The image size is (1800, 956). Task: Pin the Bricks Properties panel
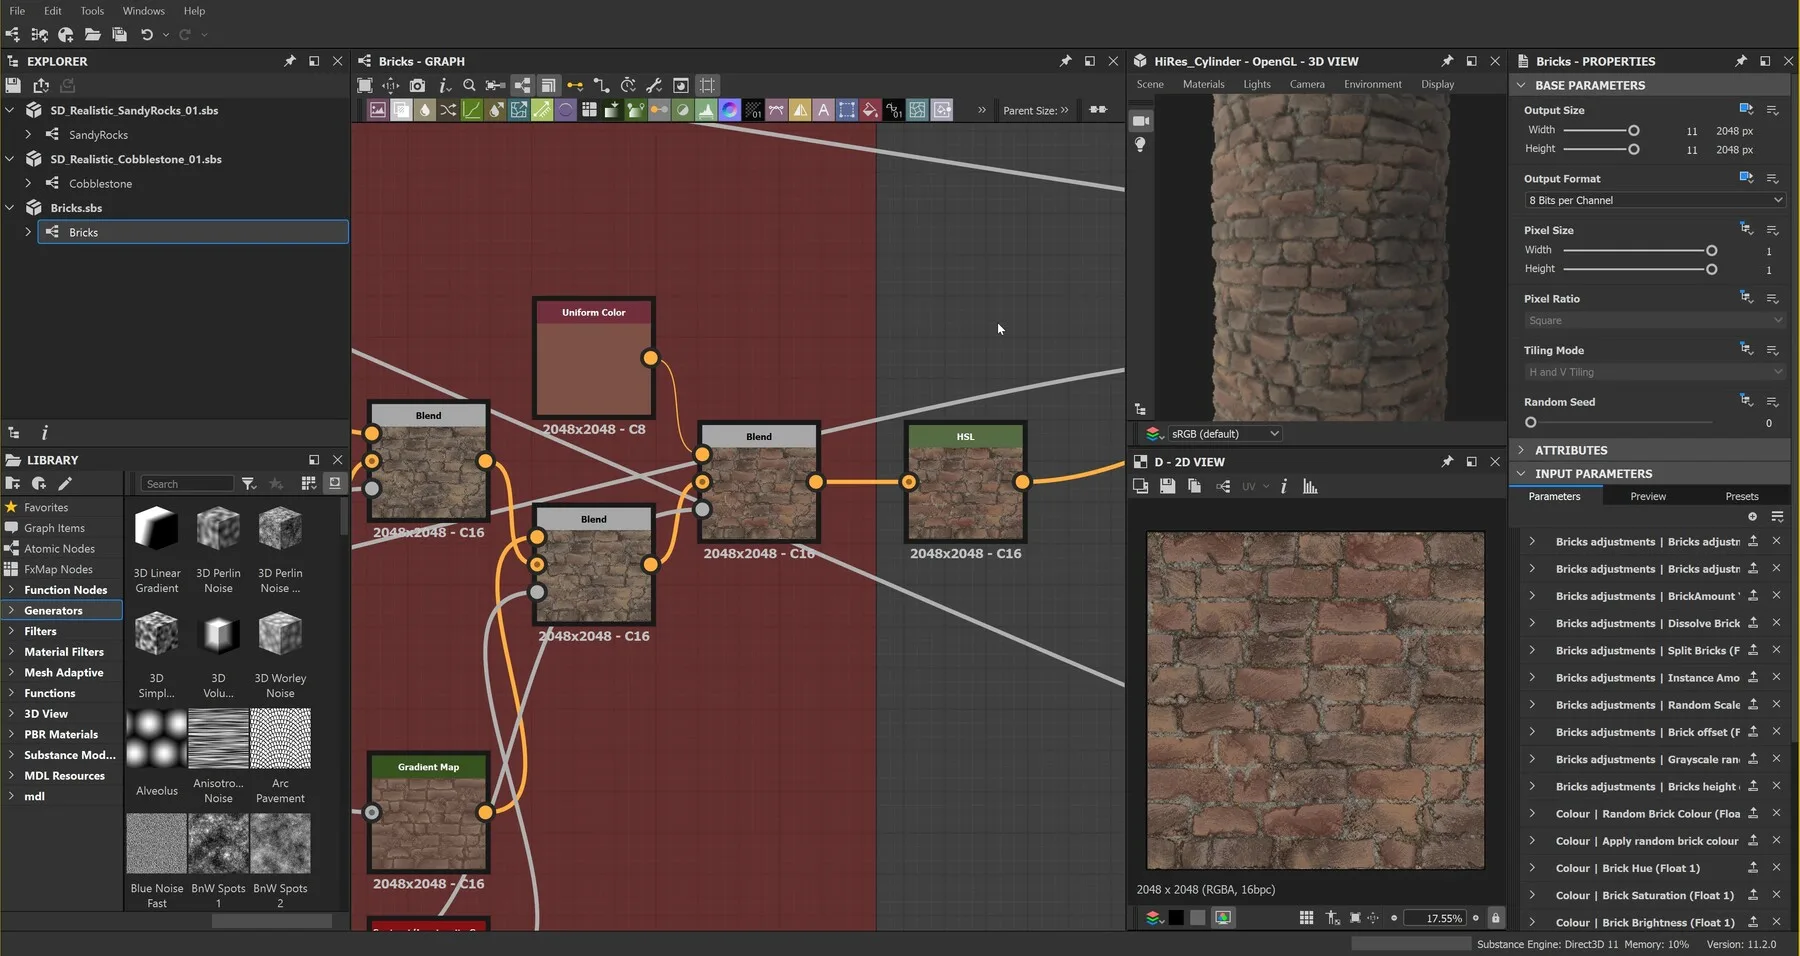(x=1740, y=61)
